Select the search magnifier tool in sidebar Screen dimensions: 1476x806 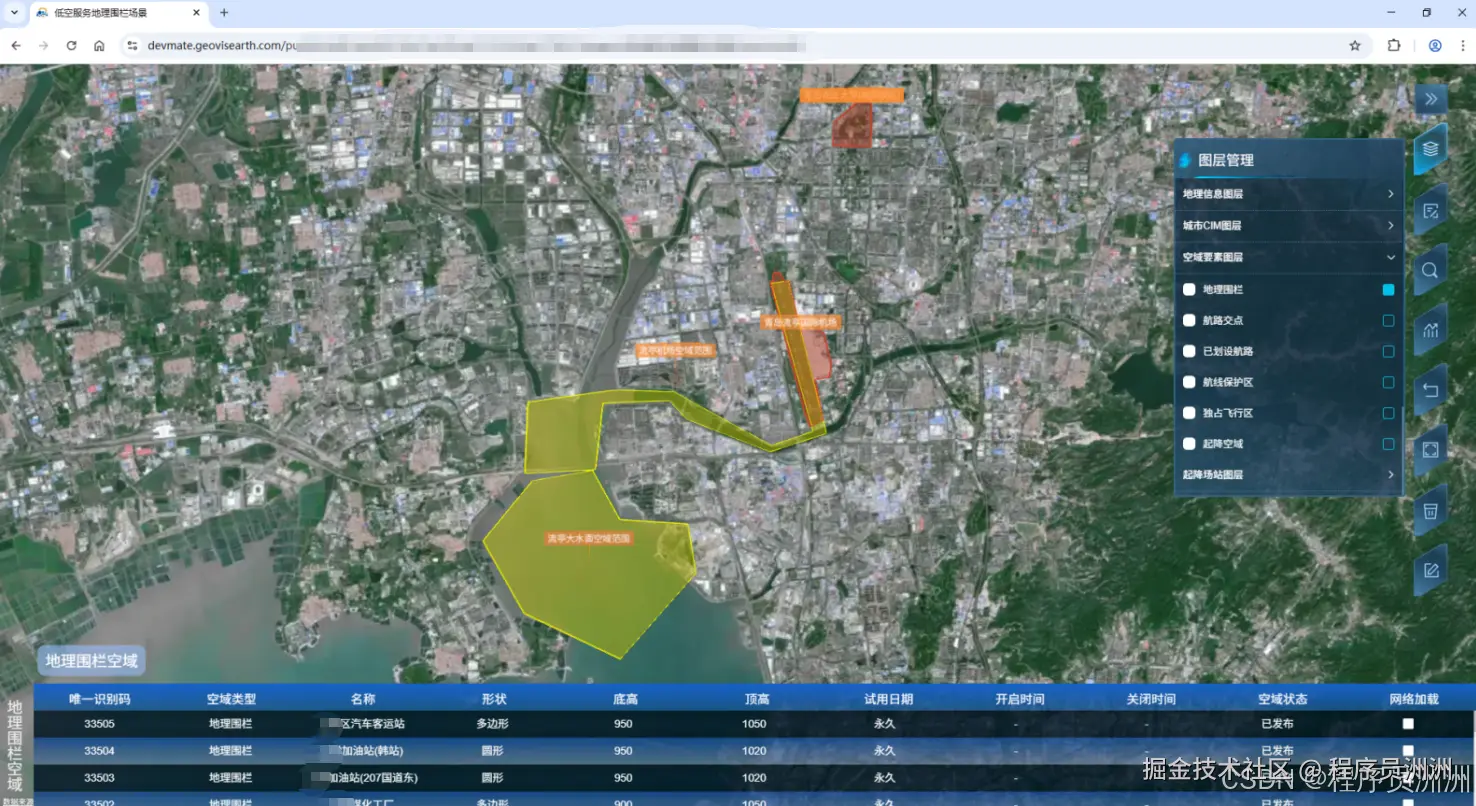tap(1431, 270)
